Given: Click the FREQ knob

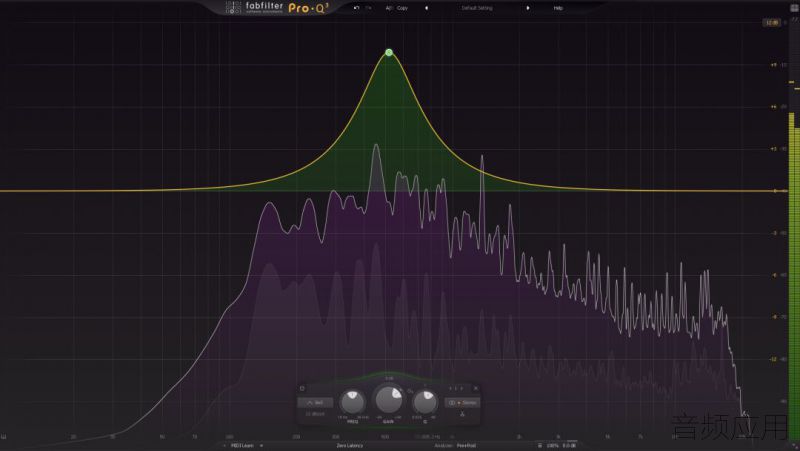Looking at the screenshot, I should click(x=353, y=402).
